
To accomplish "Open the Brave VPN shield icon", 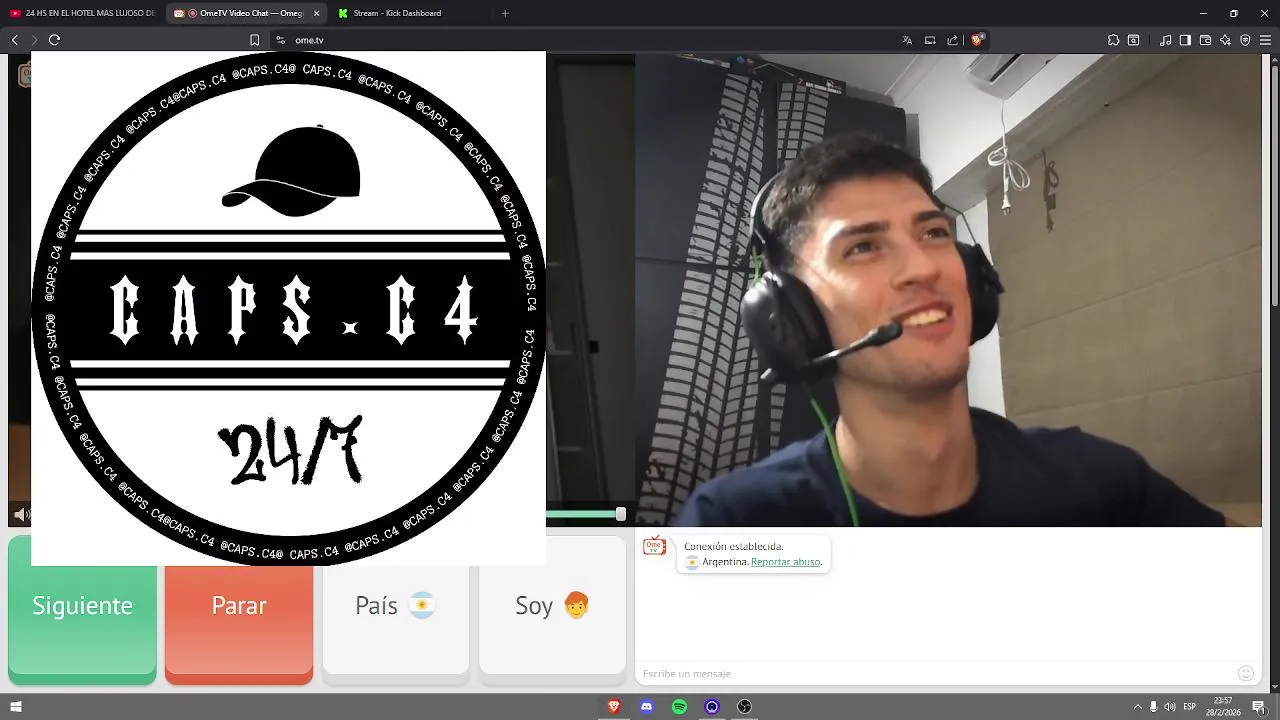I will click(x=1245, y=40).
